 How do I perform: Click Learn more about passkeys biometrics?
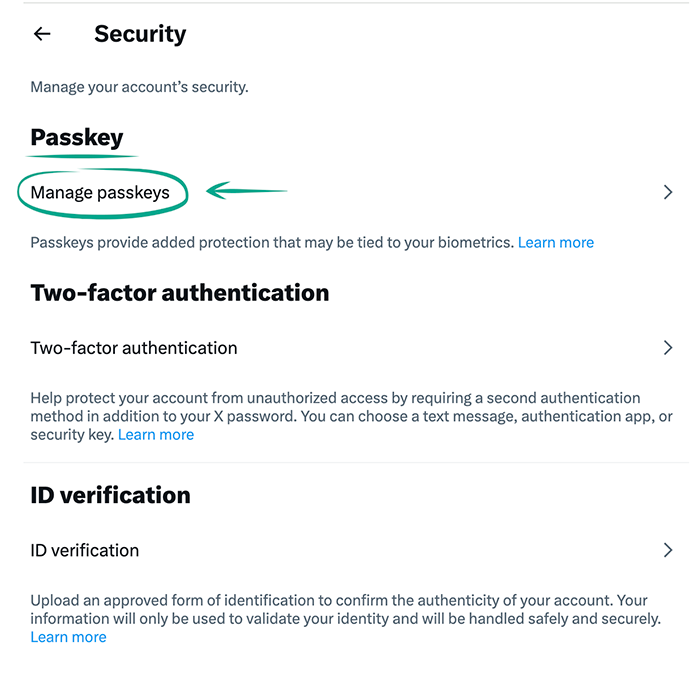[x=556, y=242]
